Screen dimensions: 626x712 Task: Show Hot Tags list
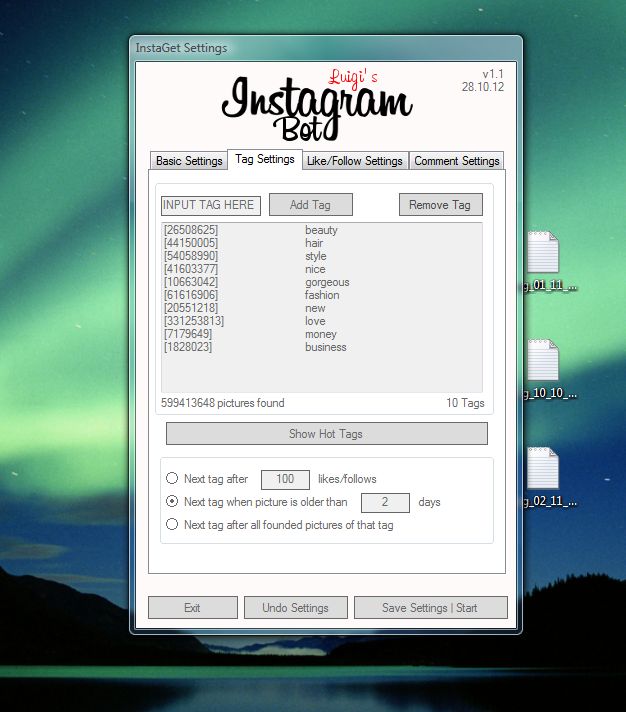pyautogui.click(x=326, y=434)
